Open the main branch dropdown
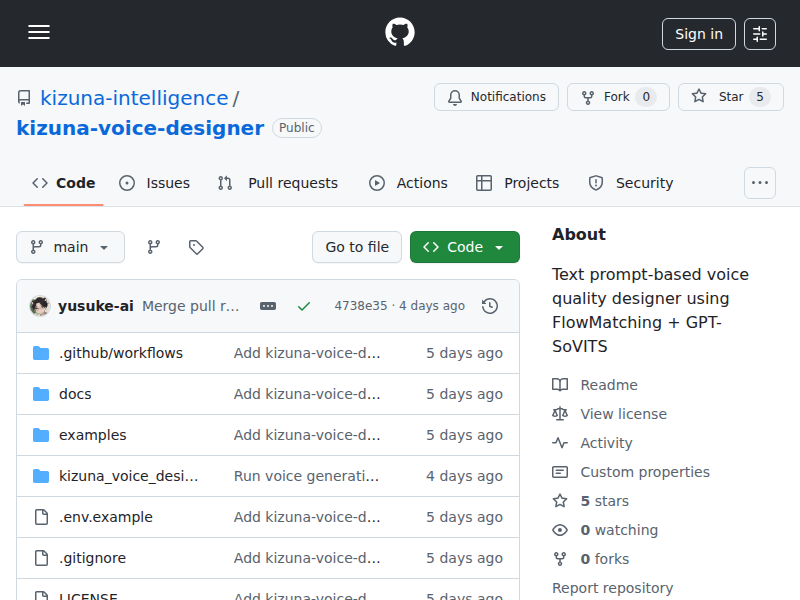Screen dimensions: 800x600 coord(70,246)
